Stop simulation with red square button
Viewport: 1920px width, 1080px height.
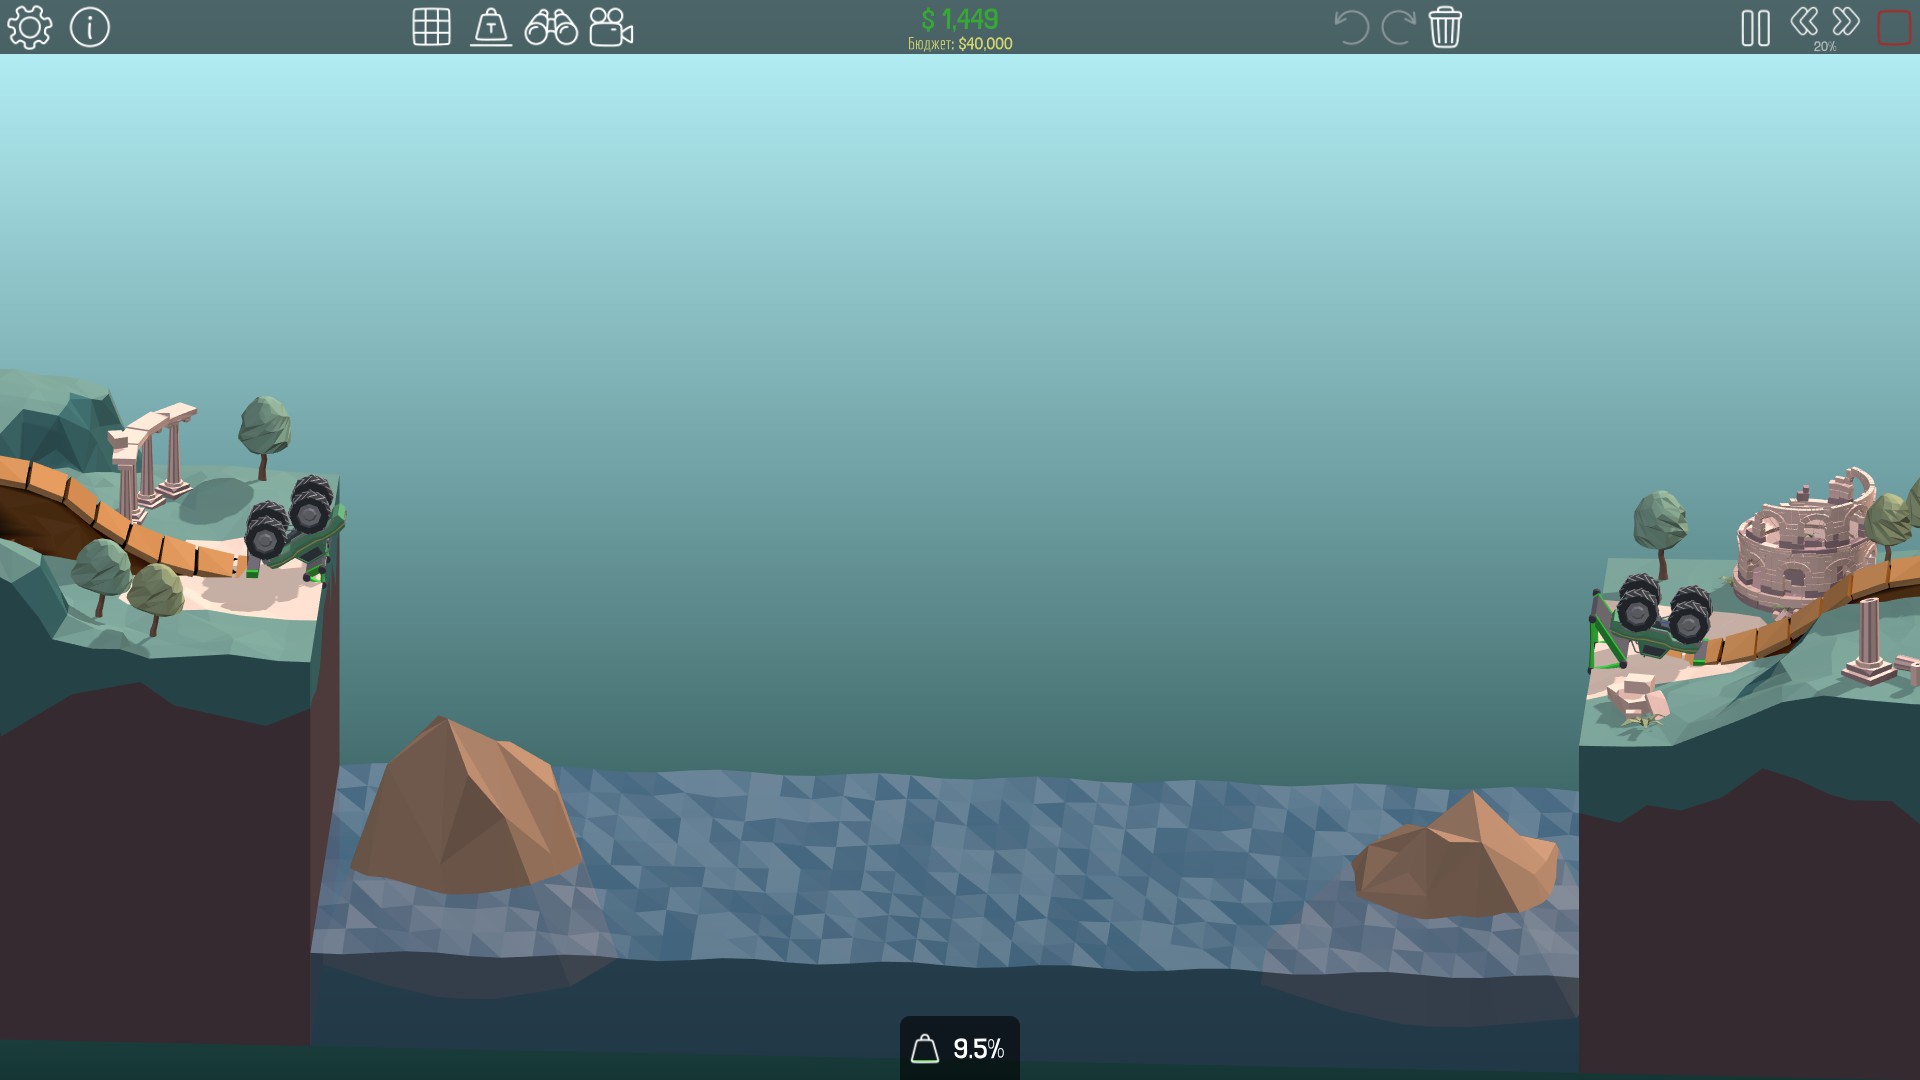pyautogui.click(x=1894, y=28)
